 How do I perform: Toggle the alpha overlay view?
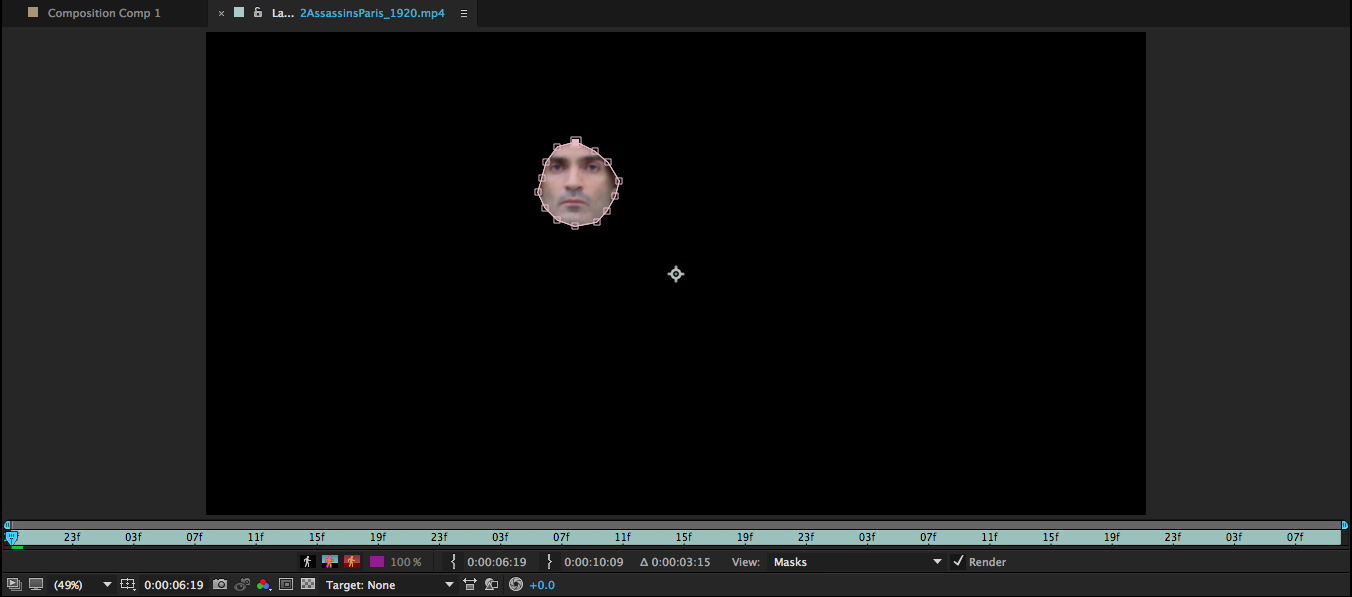coord(351,562)
